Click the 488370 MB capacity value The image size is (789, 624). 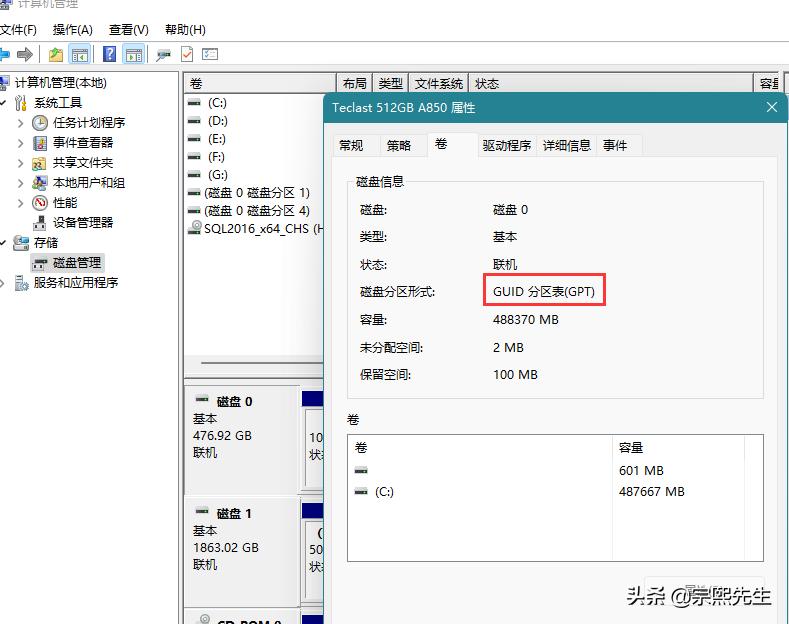coord(526,320)
